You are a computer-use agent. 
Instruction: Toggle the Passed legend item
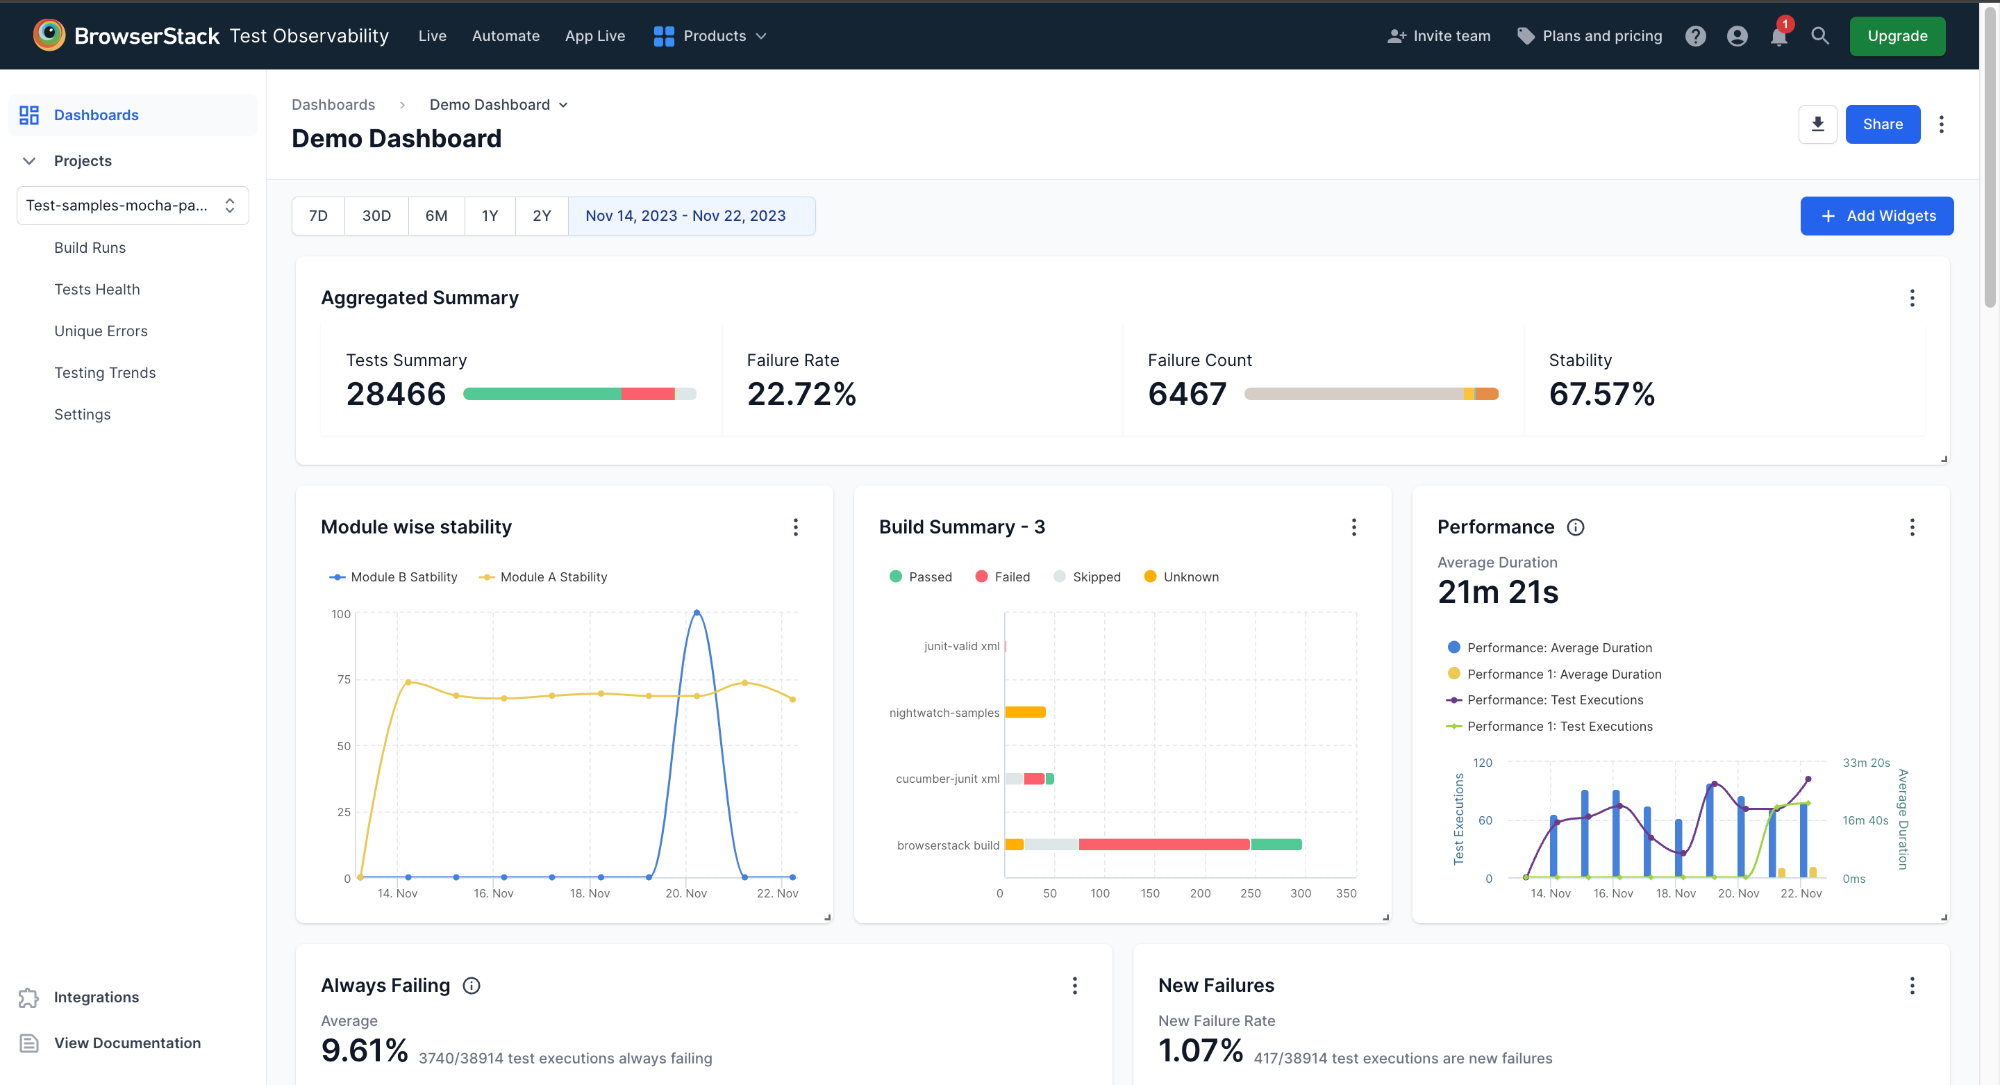point(921,577)
